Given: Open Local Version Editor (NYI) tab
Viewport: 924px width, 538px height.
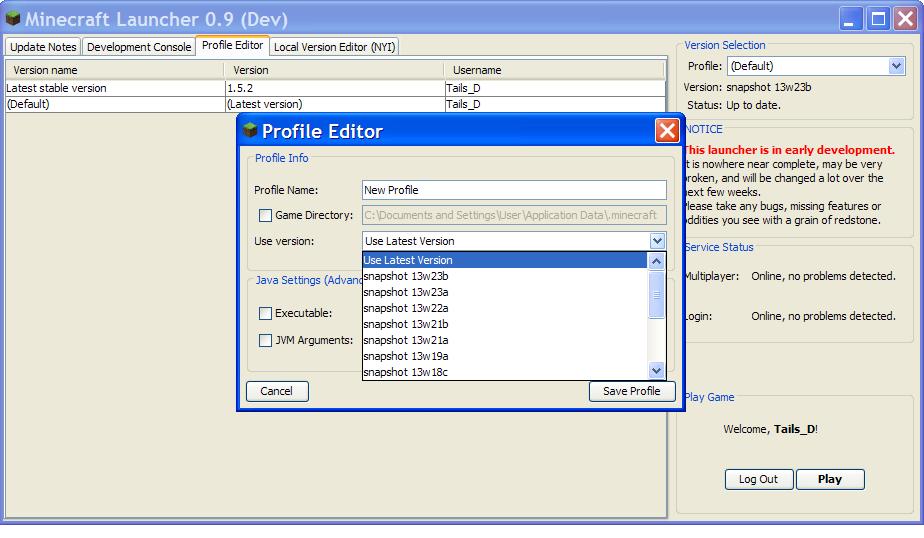Looking at the screenshot, I should (334, 47).
